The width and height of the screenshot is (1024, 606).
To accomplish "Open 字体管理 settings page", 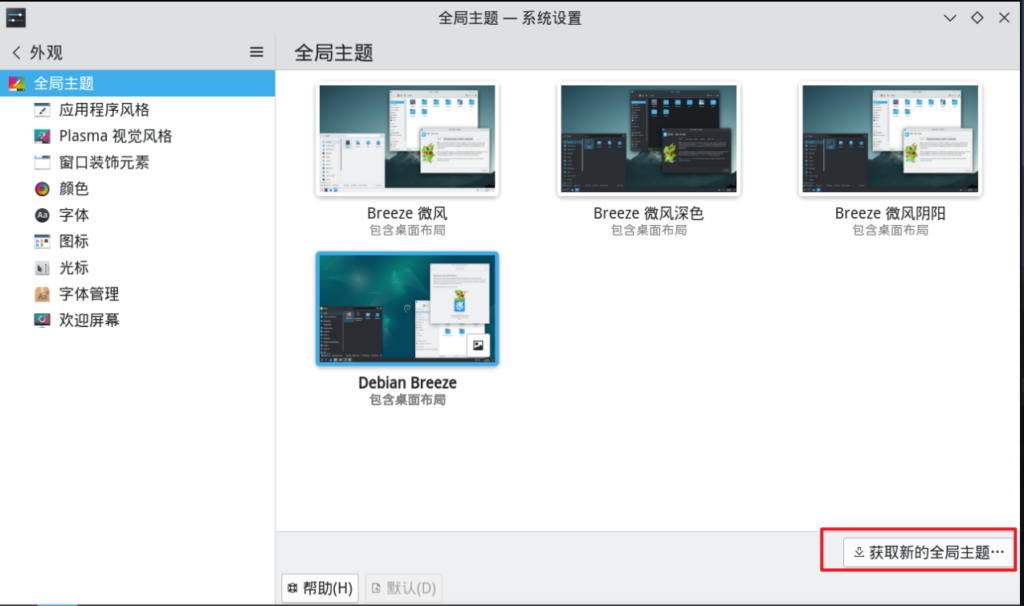I will pos(137,294).
